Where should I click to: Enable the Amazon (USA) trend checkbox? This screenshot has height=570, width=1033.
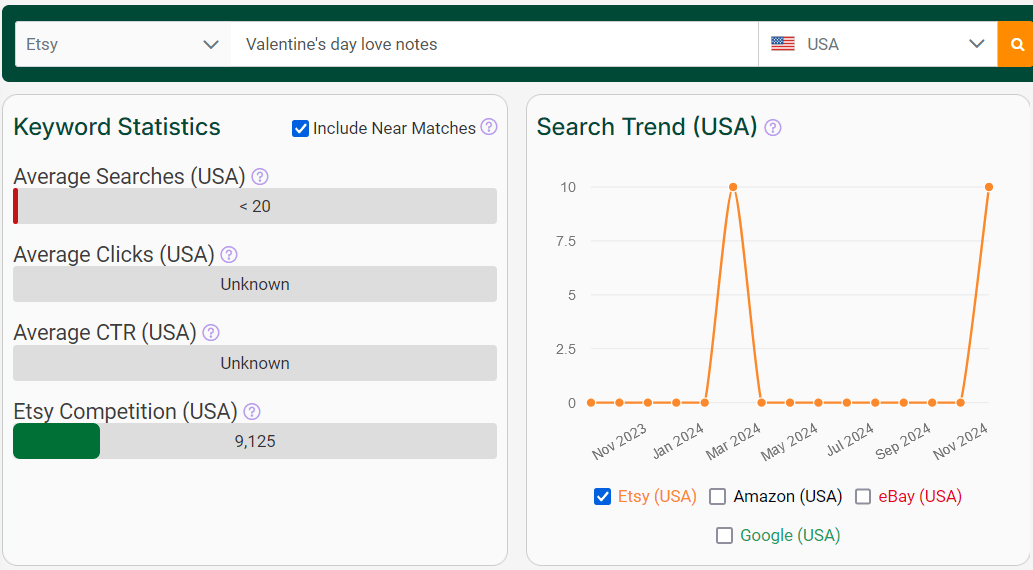717,496
